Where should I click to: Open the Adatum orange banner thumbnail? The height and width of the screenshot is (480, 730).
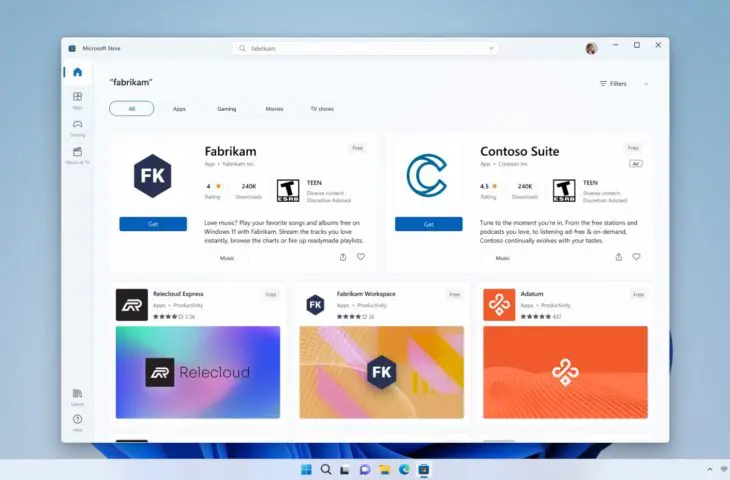coord(565,372)
